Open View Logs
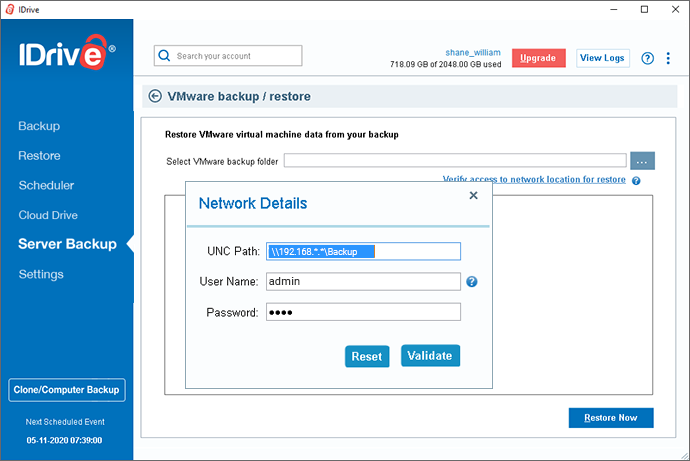Image resolution: width=690 pixels, height=461 pixels. click(603, 58)
